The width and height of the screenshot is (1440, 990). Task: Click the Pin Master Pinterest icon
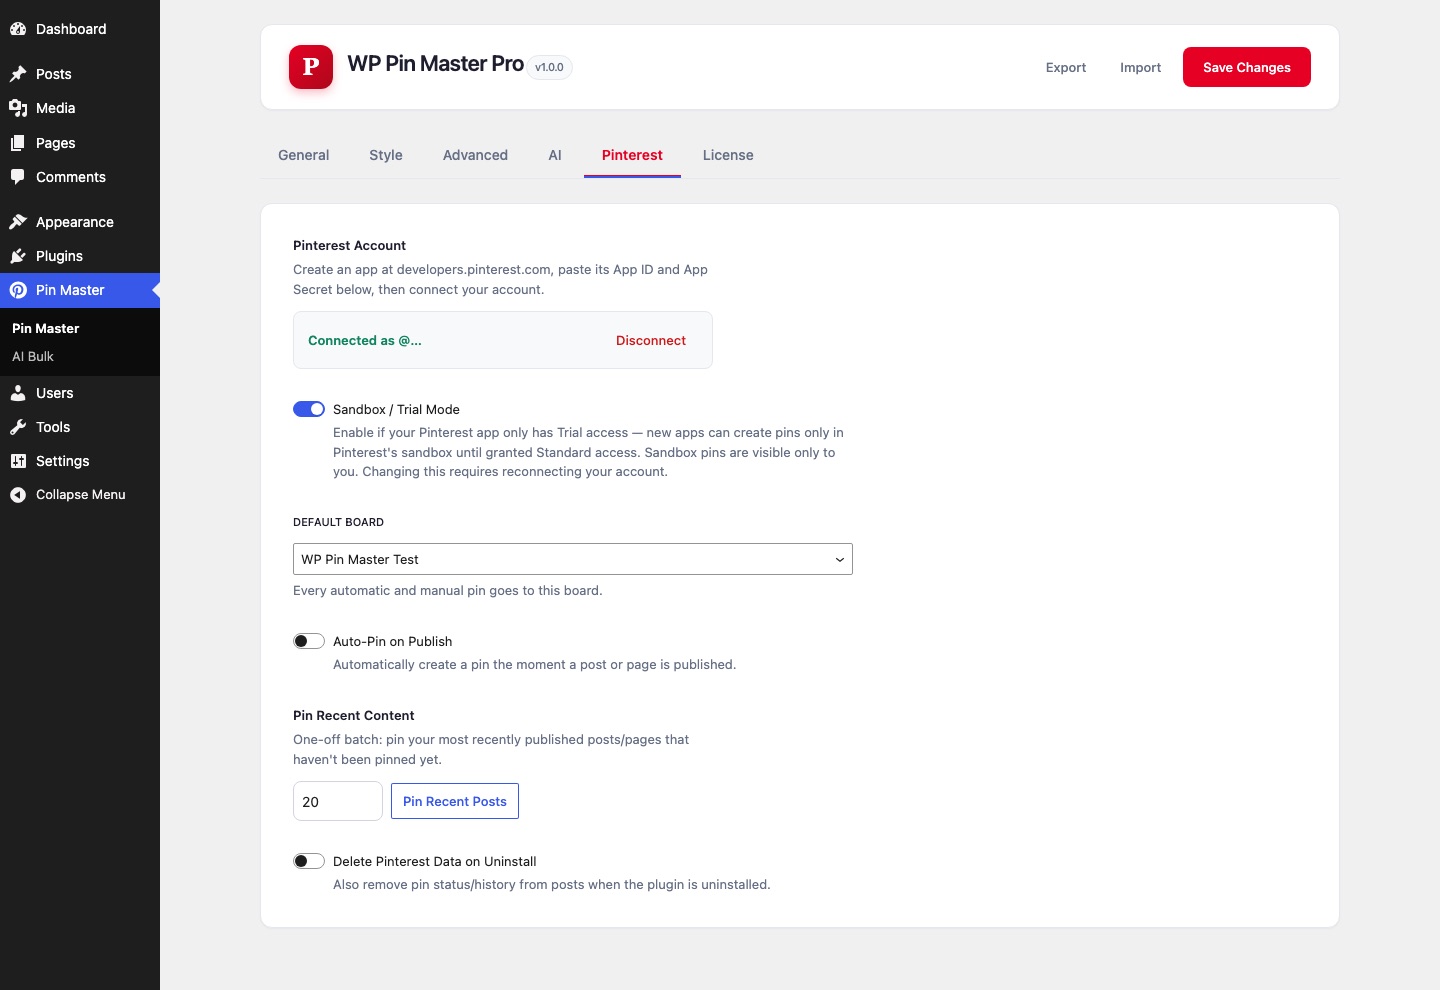18,290
